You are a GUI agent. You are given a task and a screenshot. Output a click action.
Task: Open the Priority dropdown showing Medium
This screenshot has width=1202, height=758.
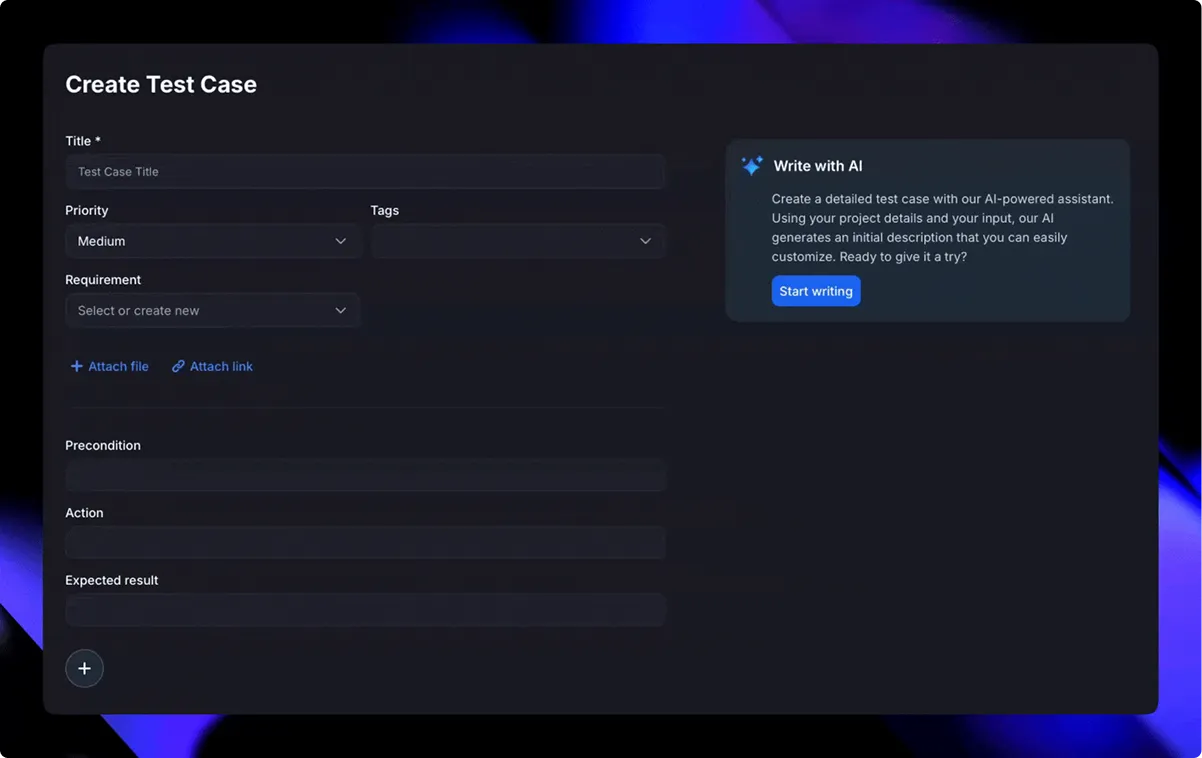[x=212, y=241]
